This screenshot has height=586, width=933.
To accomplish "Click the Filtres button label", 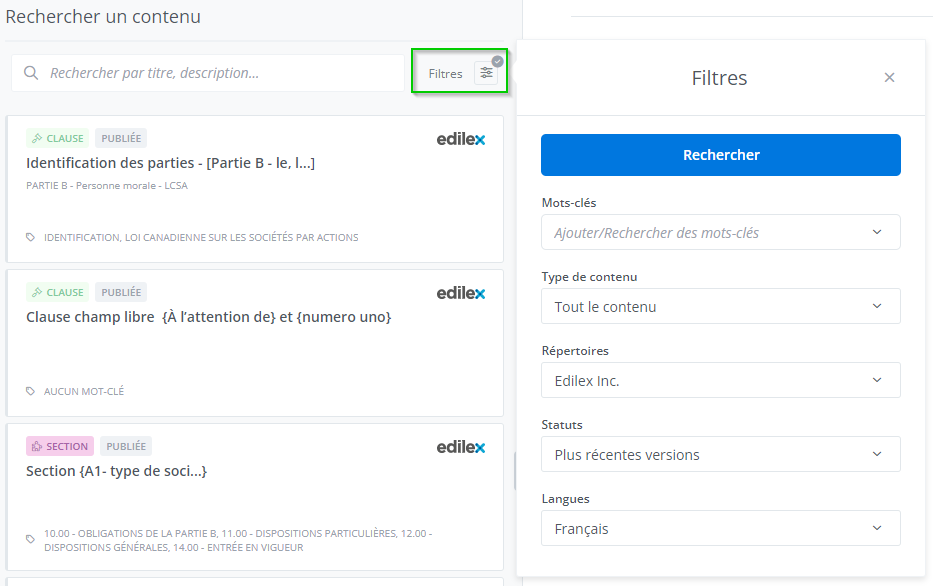I will tap(446, 73).
